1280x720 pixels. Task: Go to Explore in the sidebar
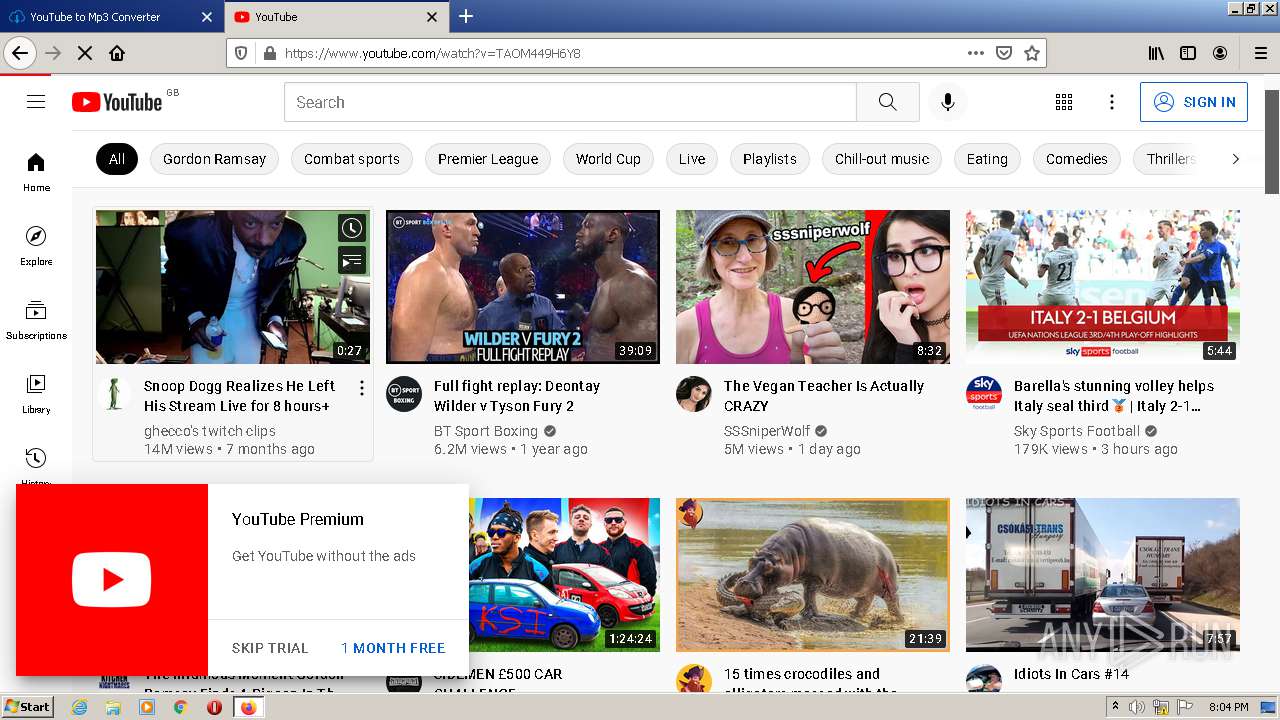click(x=36, y=245)
